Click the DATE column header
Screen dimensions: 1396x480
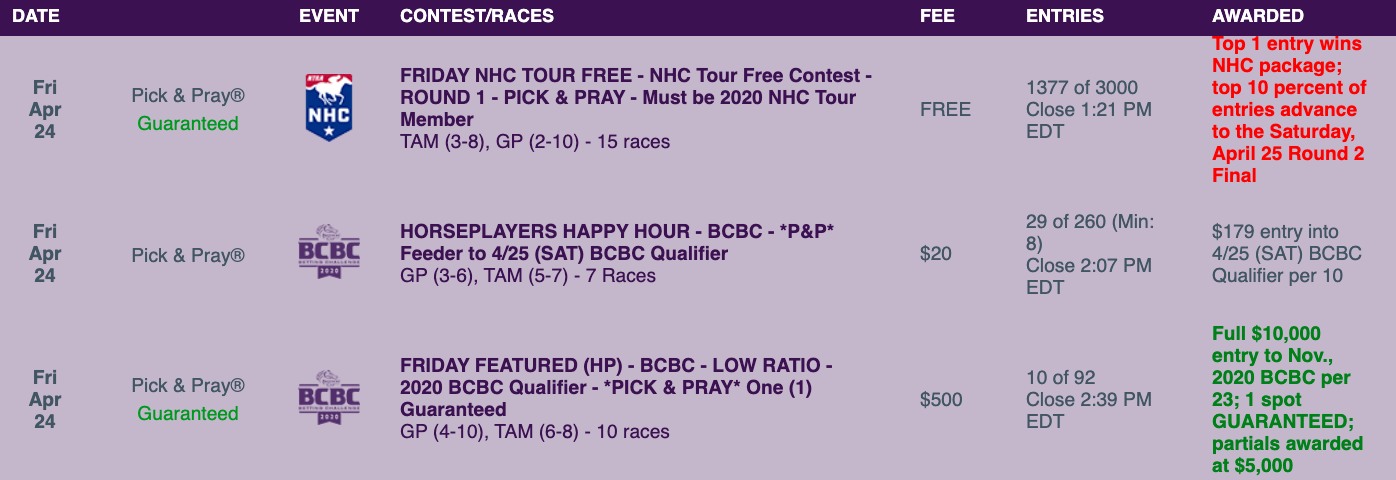click(36, 16)
